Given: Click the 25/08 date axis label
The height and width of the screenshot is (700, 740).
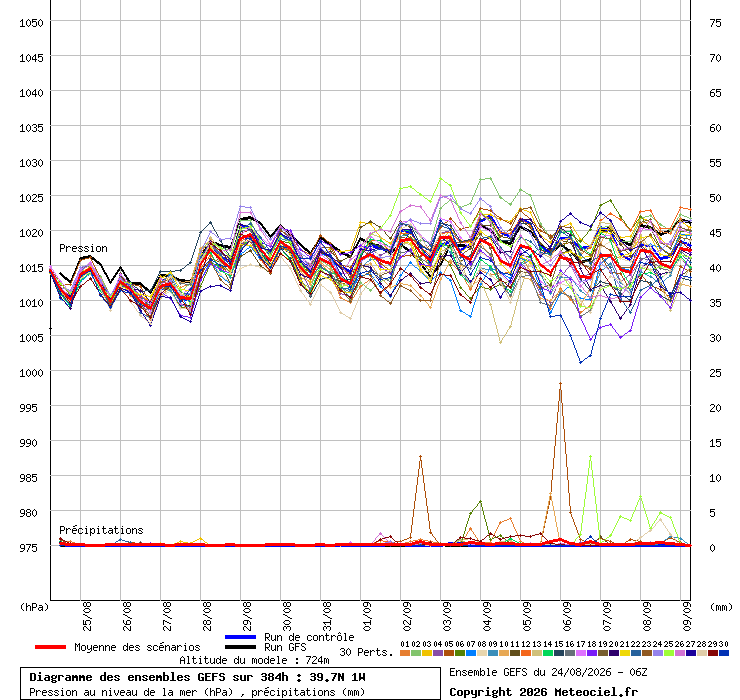Looking at the screenshot, I should click(87, 616).
